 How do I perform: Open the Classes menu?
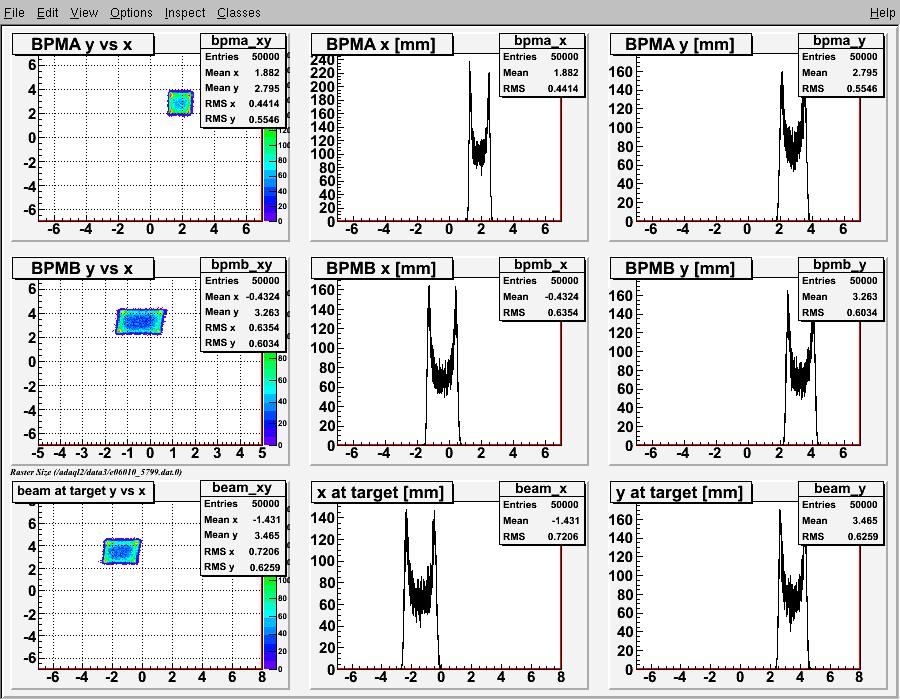pyautogui.click(x=239, y=13)
